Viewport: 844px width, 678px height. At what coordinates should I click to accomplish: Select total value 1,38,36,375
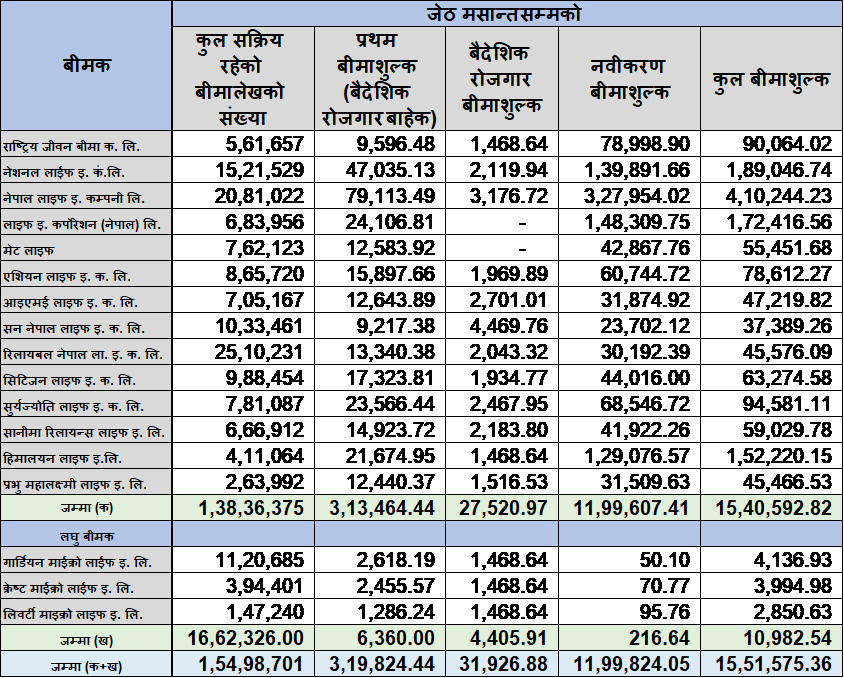click(251, 507)
